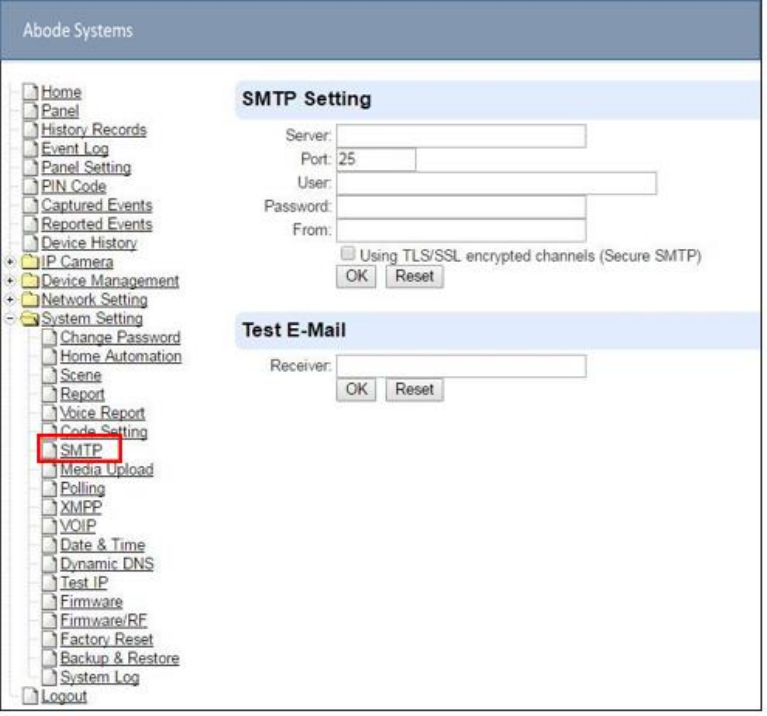Click the page icon next to Voice Report
Viewport: 767px width, 716px height.
pos(49,413)
